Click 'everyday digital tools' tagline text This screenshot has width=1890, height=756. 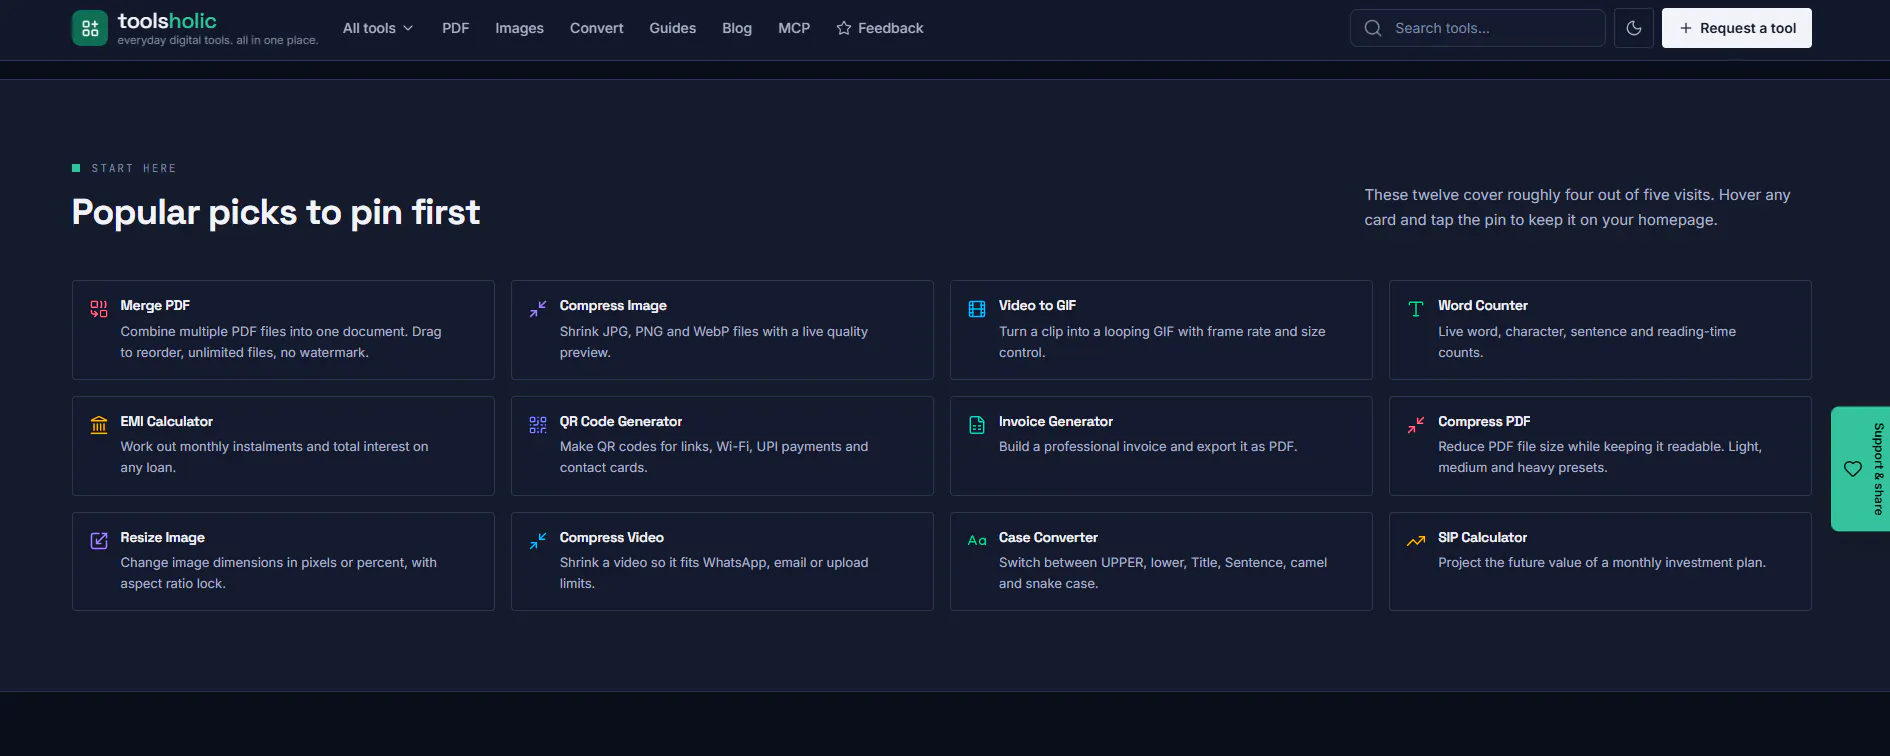[217, 41]
